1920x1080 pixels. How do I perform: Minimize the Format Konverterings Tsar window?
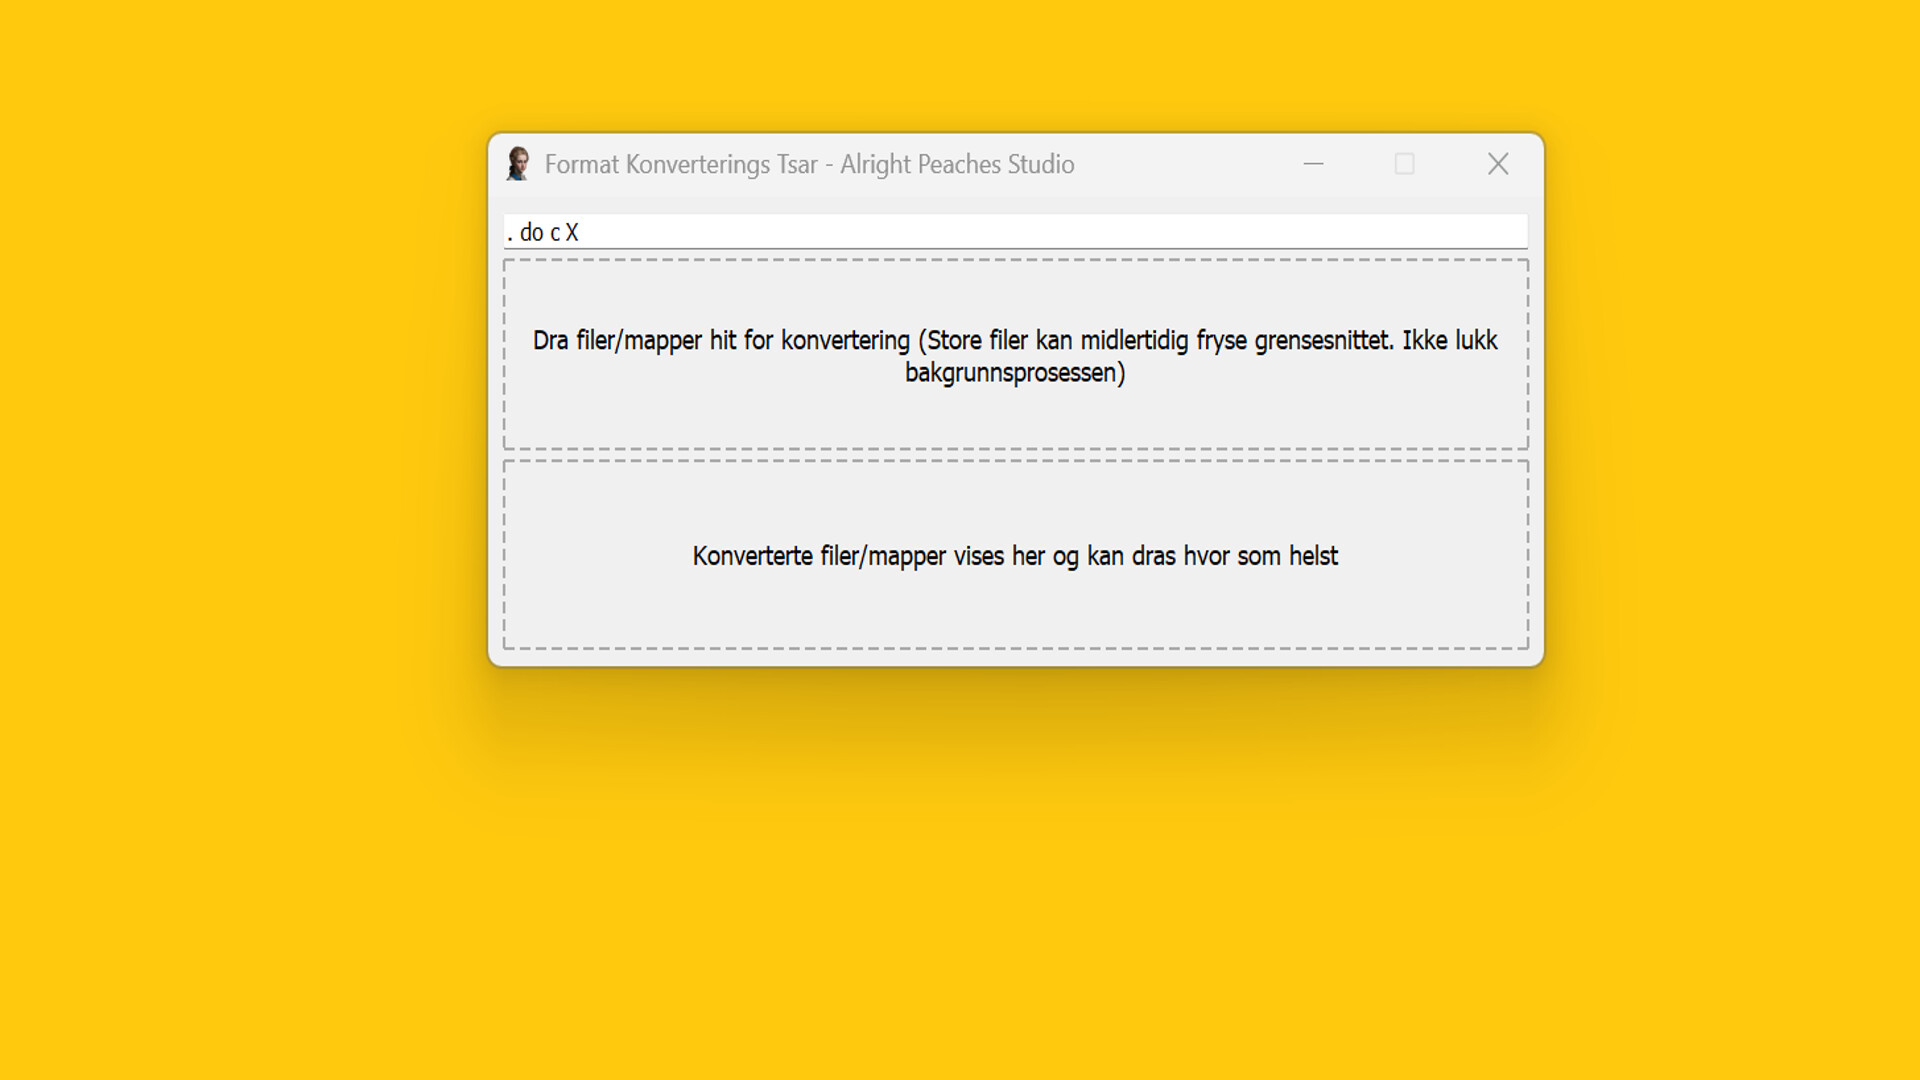(1313, 163)
